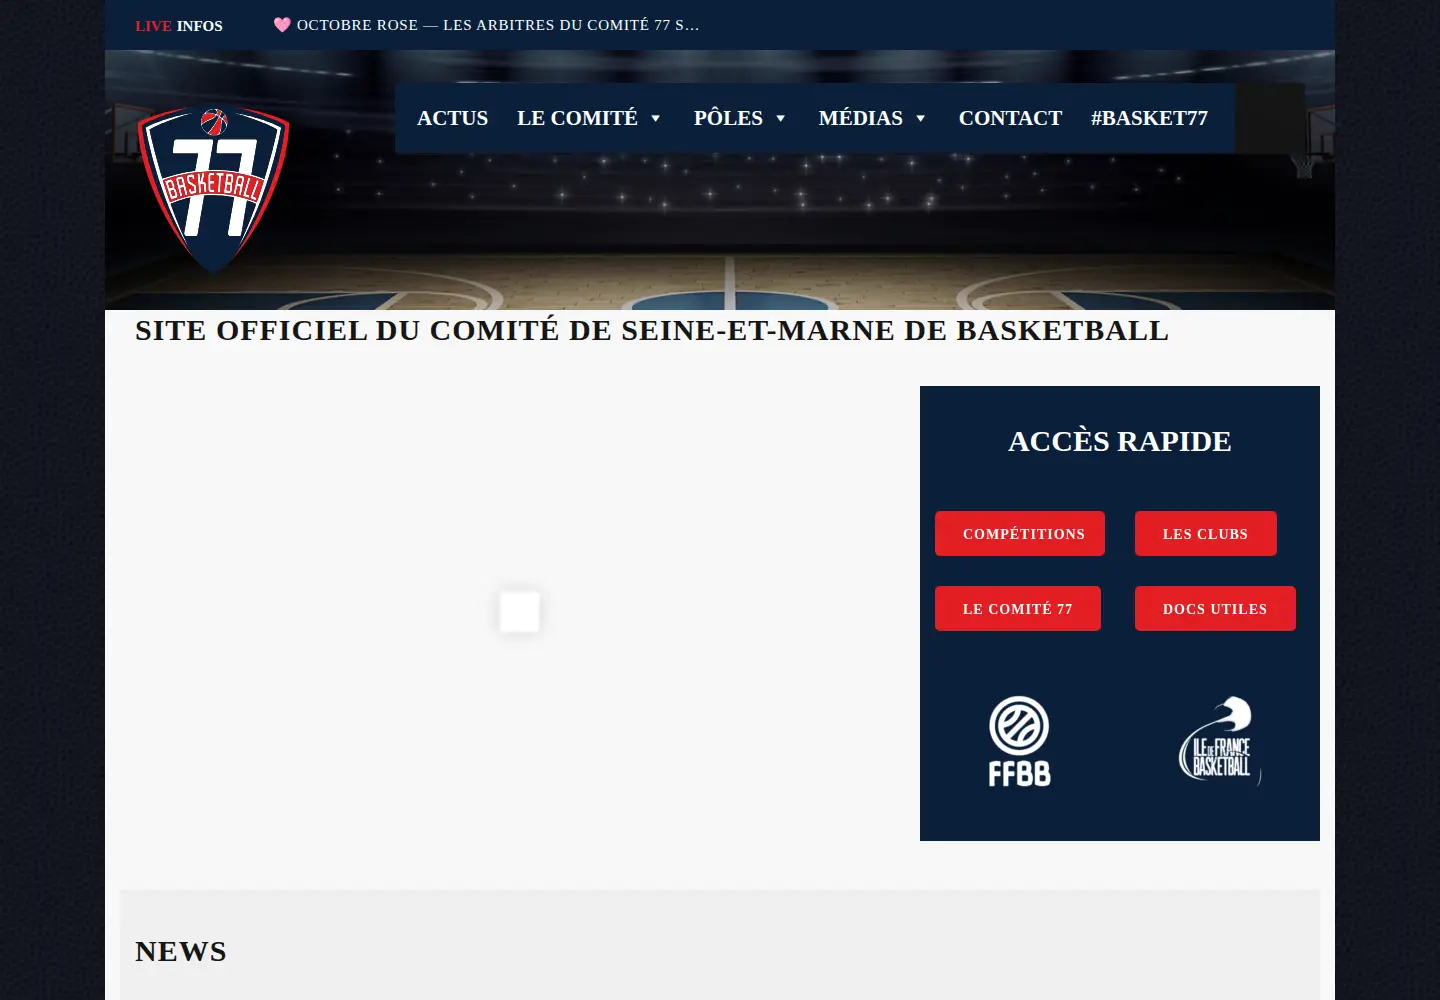Click the Site Officiel du Comité title

click(x=652, y=330)
